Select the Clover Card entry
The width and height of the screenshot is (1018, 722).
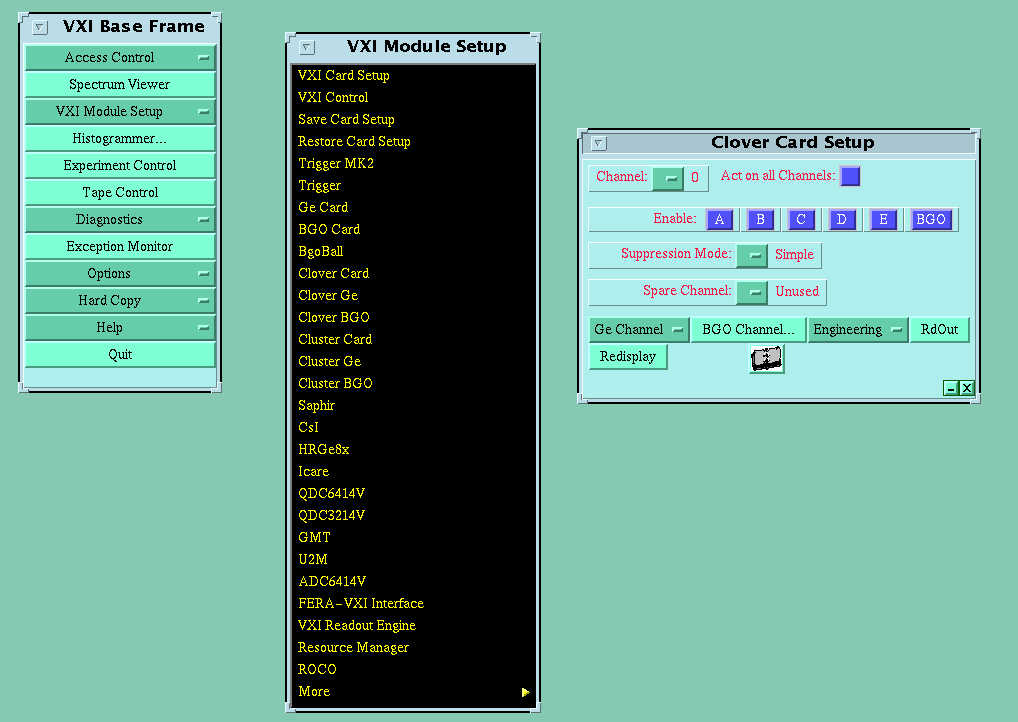[x=413, y=273]
